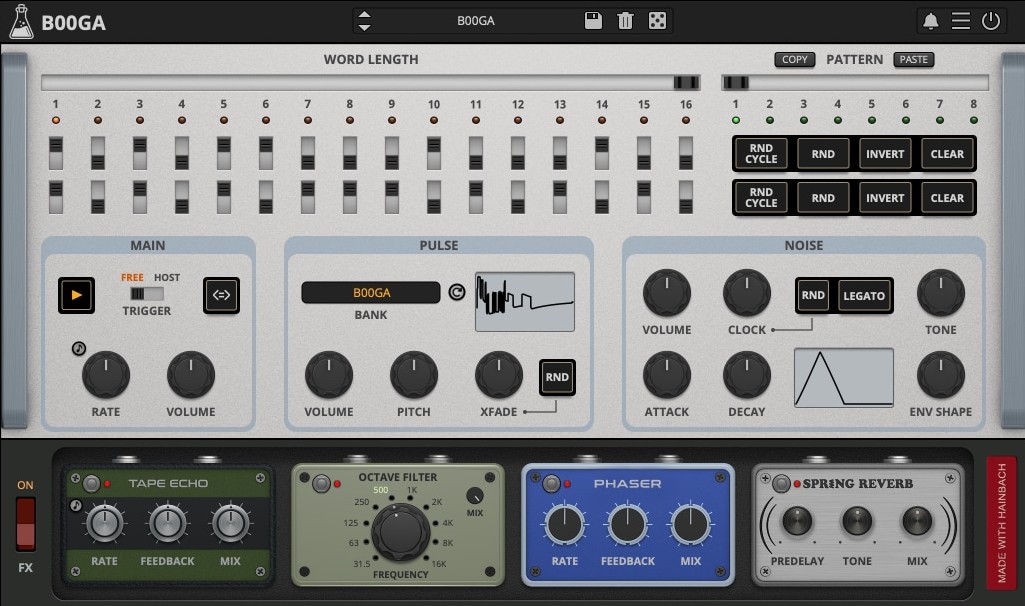Click the Octave Filter FREQUENCY knob

400,533
